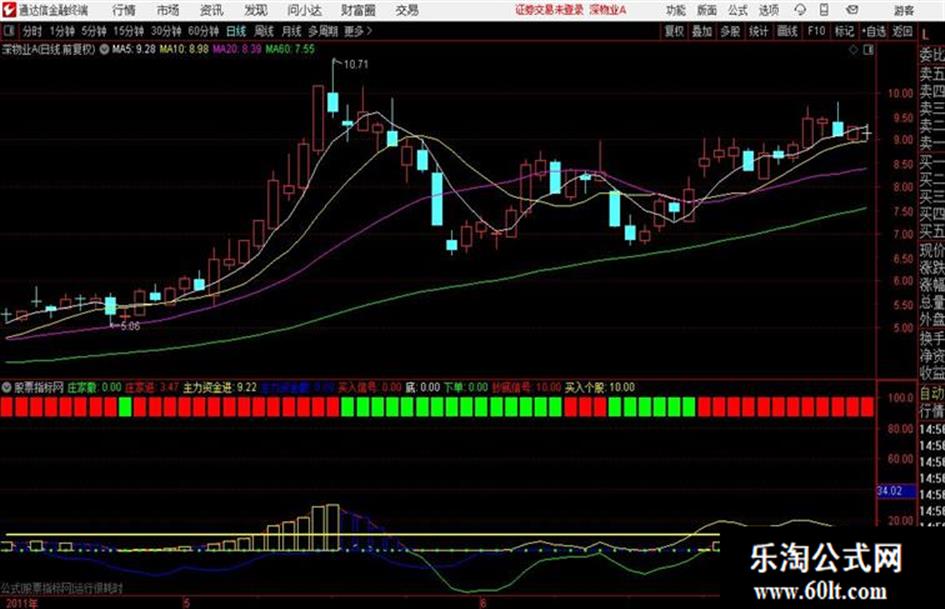Open the F10 company info

(x=816, y=31)
